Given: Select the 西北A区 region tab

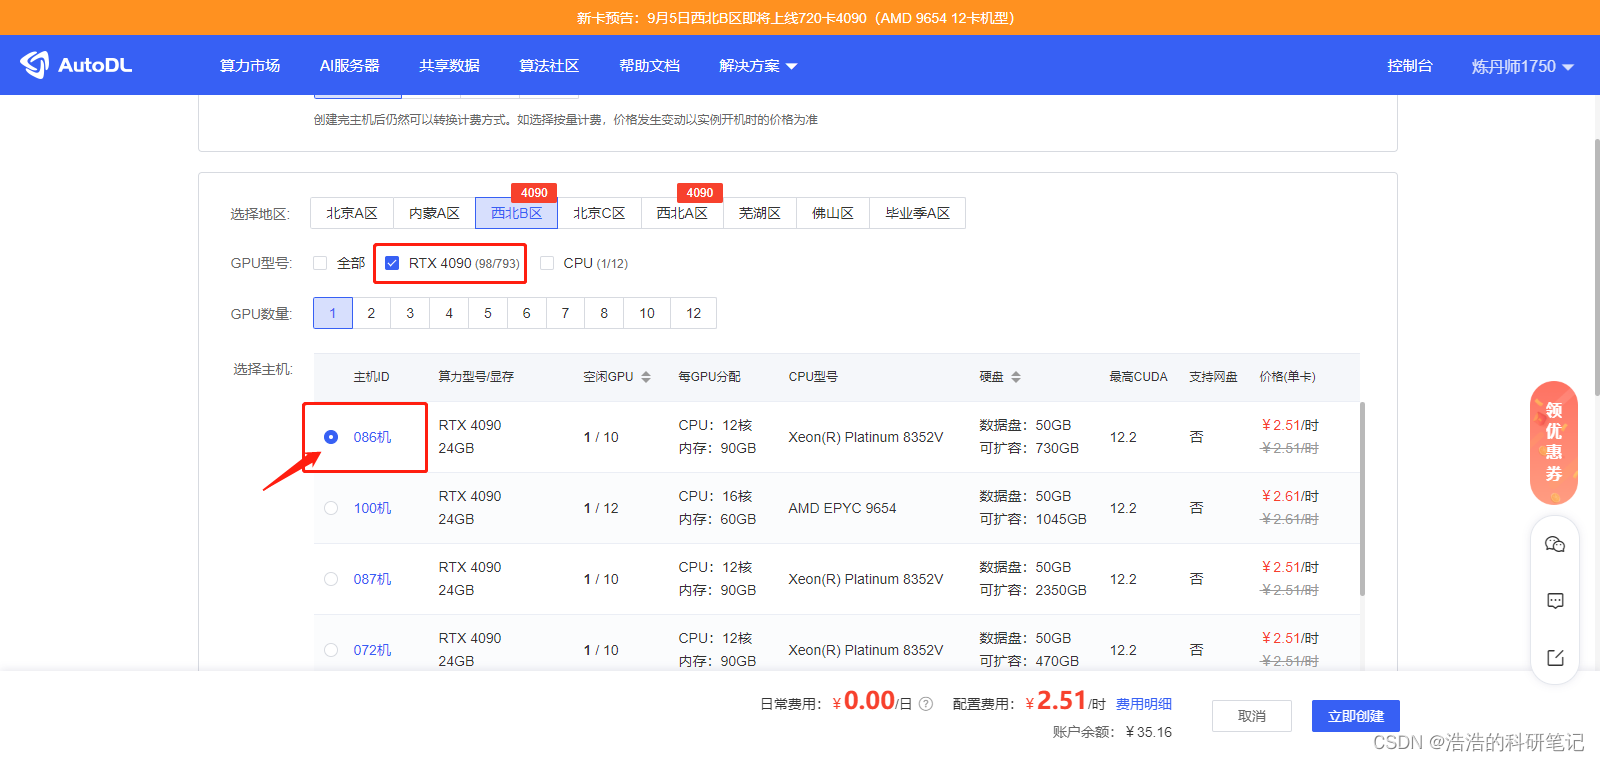Looking at the screenshot, I should 682,213.
